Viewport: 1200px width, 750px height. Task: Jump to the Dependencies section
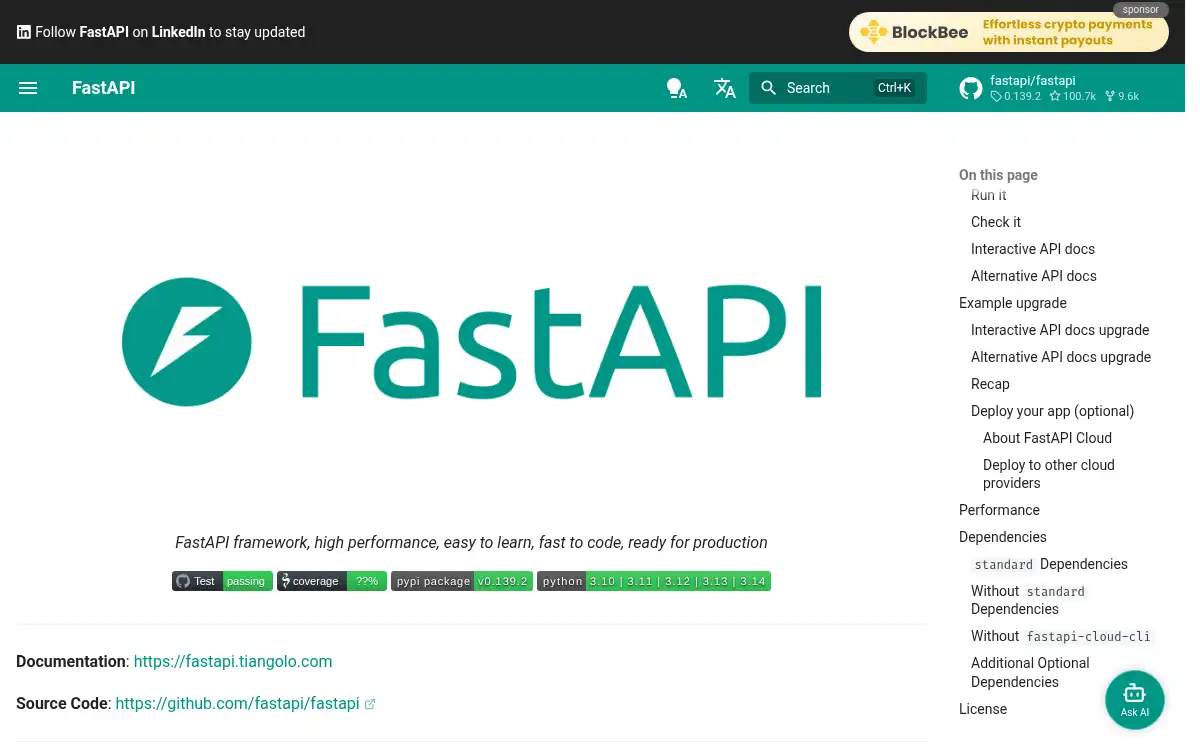click(x=1003, y=537)
